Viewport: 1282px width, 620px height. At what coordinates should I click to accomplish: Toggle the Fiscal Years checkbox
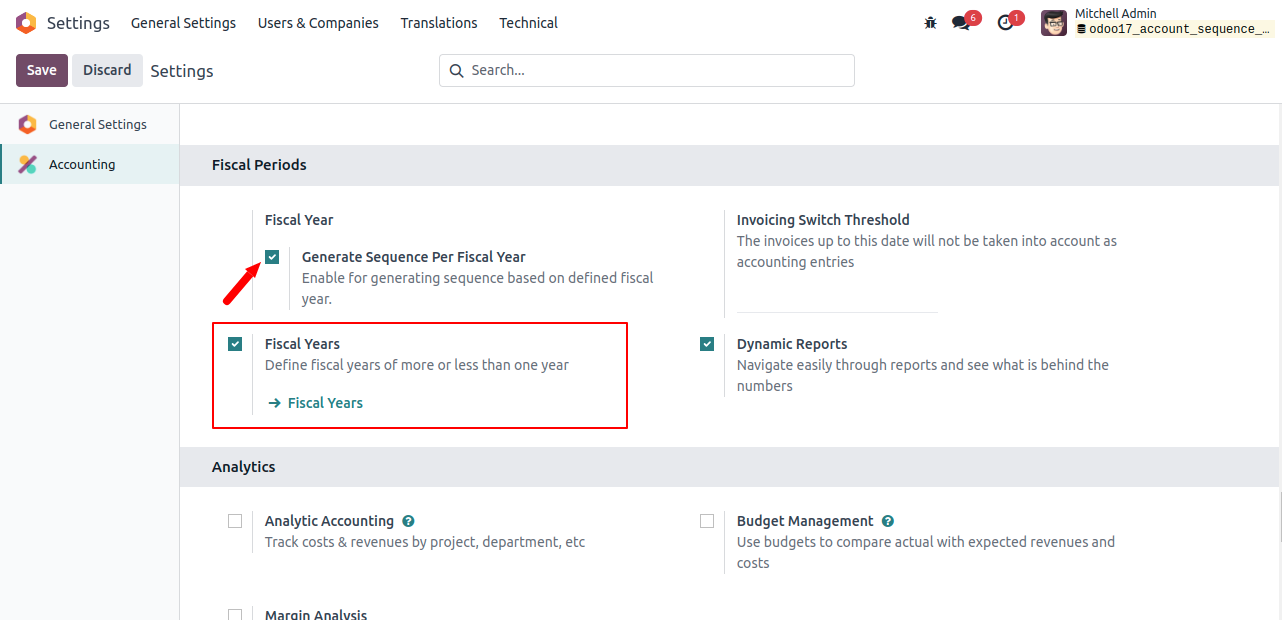[x=235, y=344]
